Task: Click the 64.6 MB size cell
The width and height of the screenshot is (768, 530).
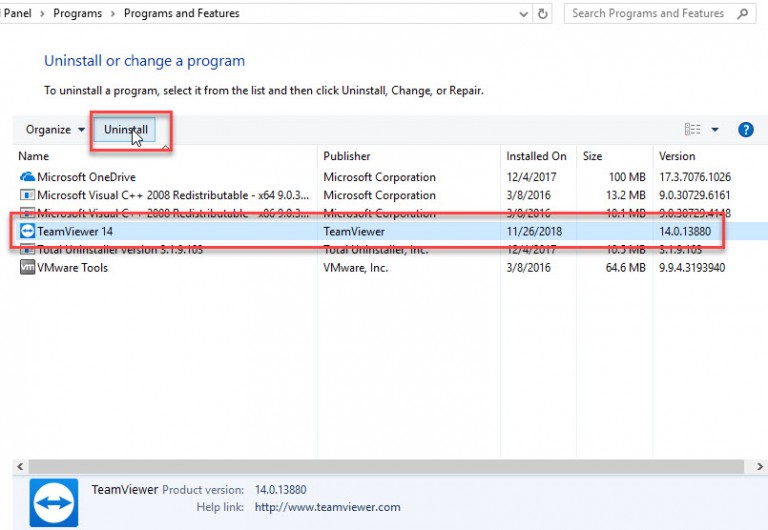Action: pos(625,267)
